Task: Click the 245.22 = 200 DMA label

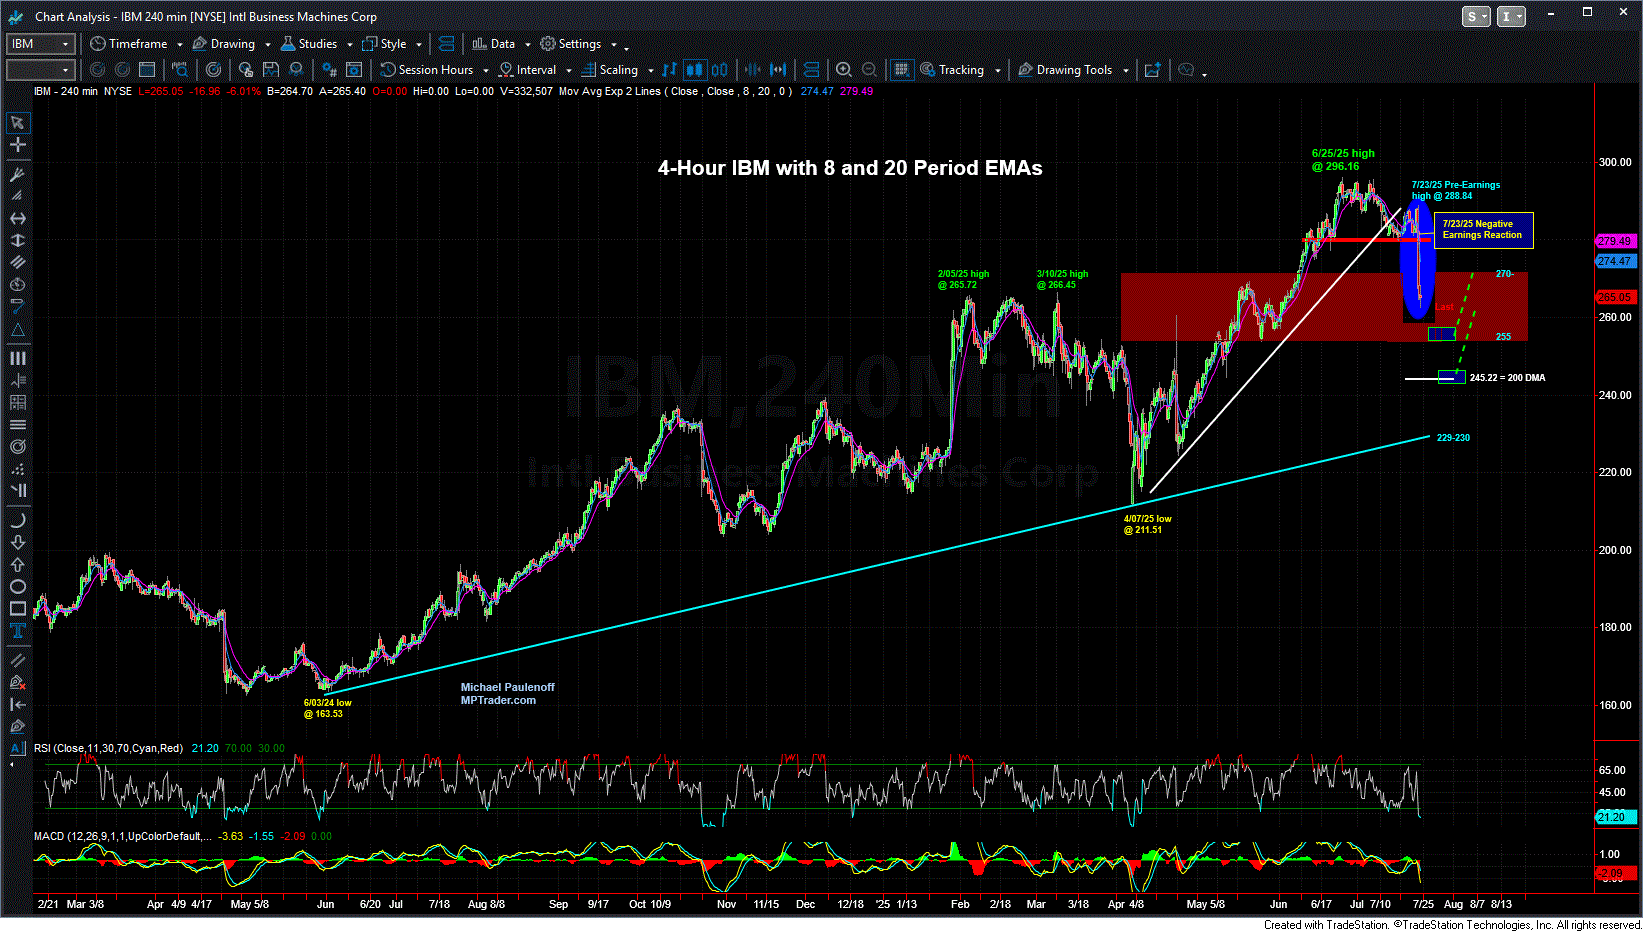Action: pyautogui.click(x=1507, y=378)
